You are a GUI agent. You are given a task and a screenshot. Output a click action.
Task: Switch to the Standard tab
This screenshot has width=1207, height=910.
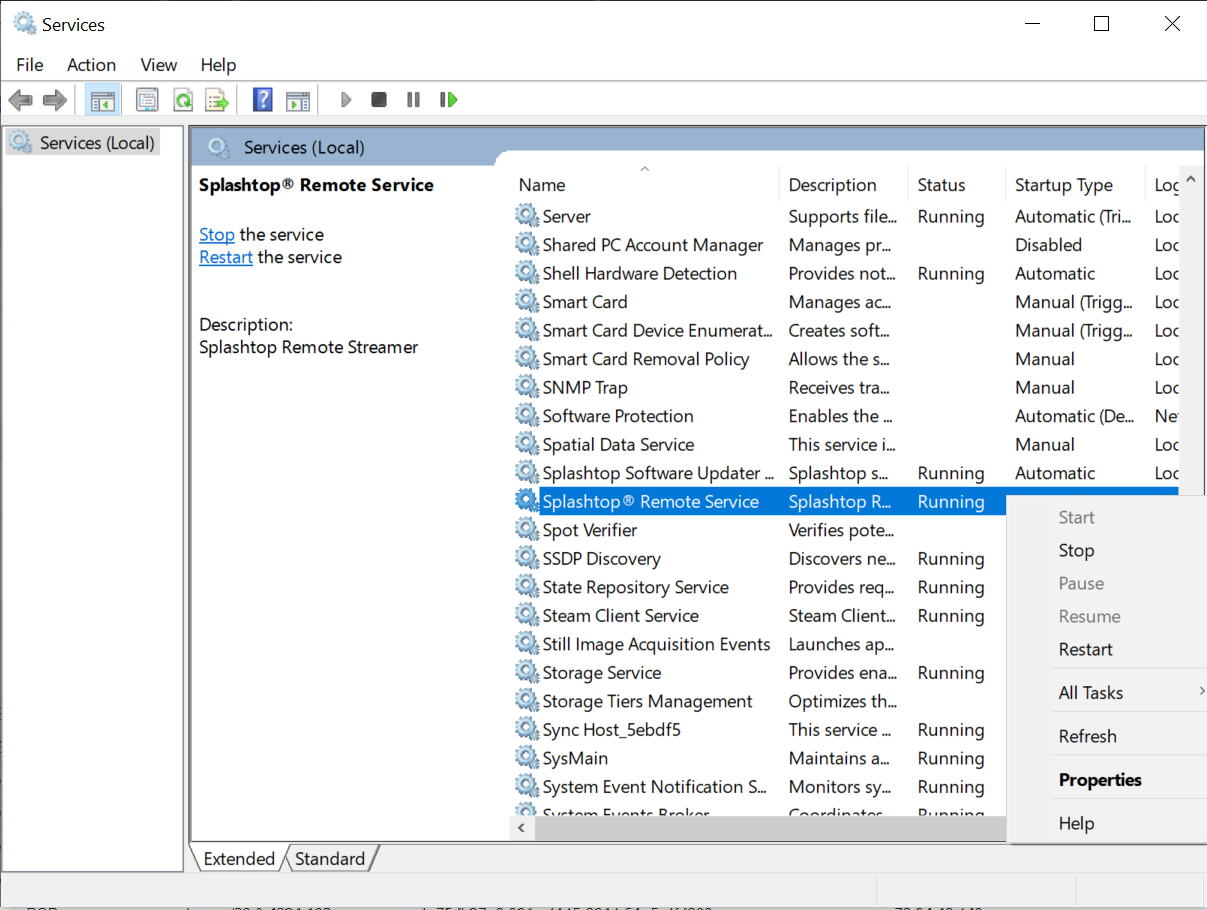[x=330, y=858]
